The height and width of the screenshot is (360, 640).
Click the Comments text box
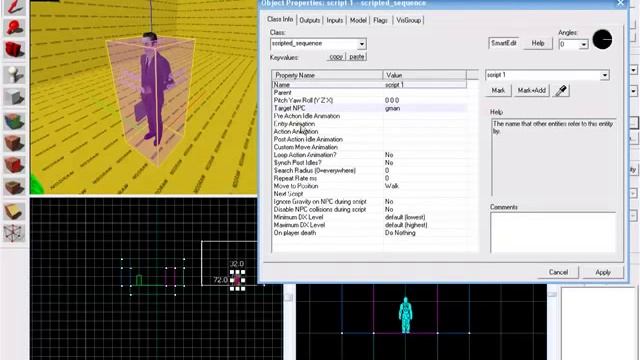(553, 232)
